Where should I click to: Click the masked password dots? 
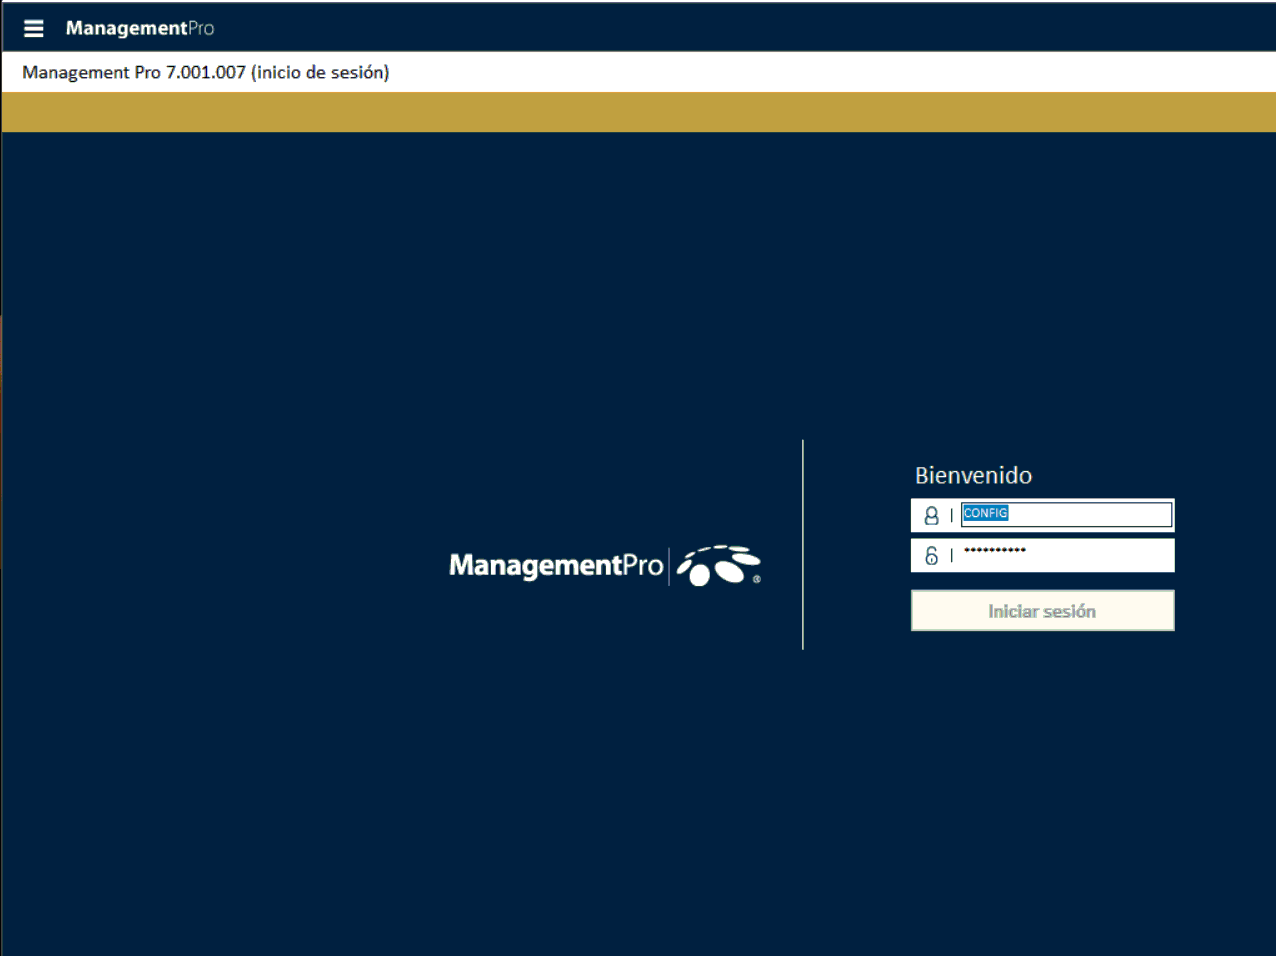coord(994,550)
